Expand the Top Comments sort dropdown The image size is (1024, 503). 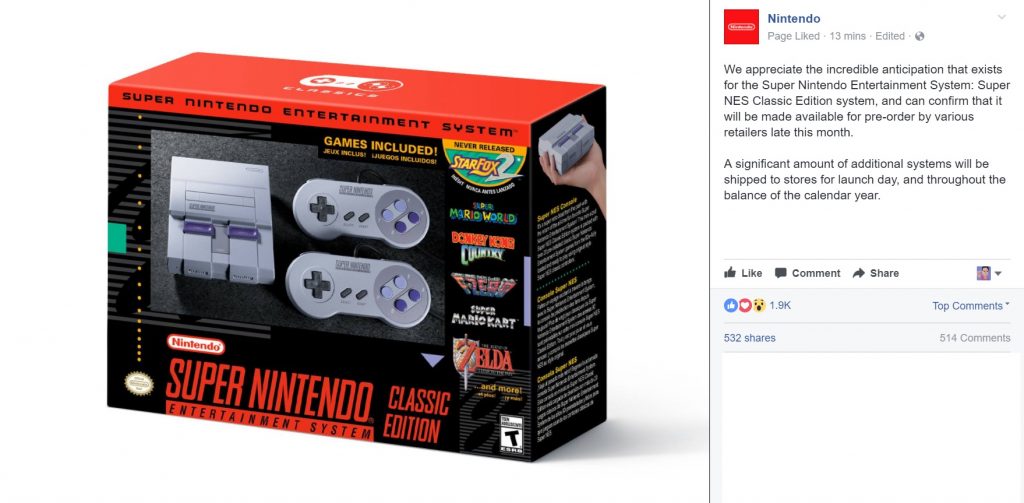click(971, 306)
